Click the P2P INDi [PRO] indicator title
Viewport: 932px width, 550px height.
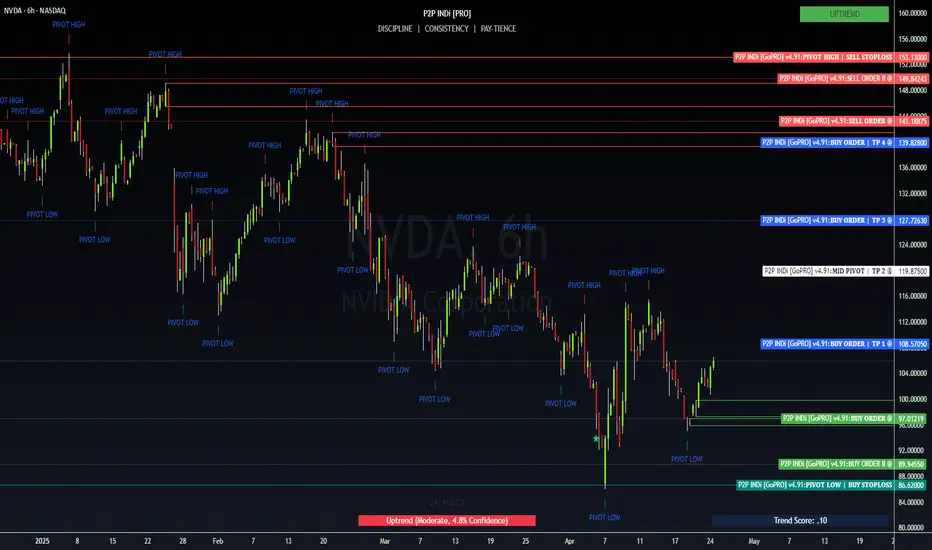(447, 13)
